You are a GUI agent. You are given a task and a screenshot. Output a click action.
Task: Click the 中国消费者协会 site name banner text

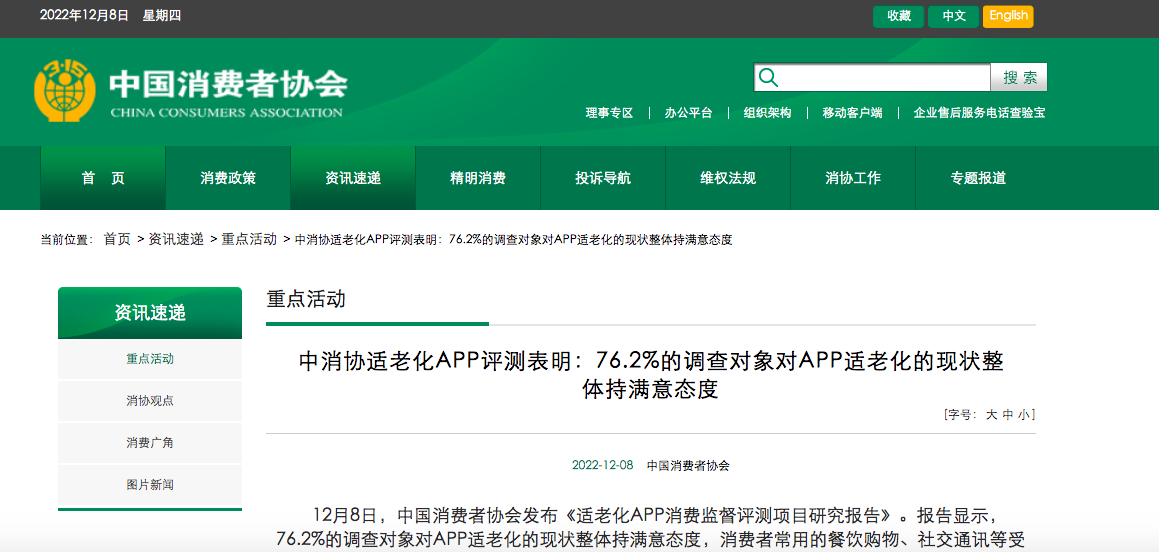[x=228, y=85]
